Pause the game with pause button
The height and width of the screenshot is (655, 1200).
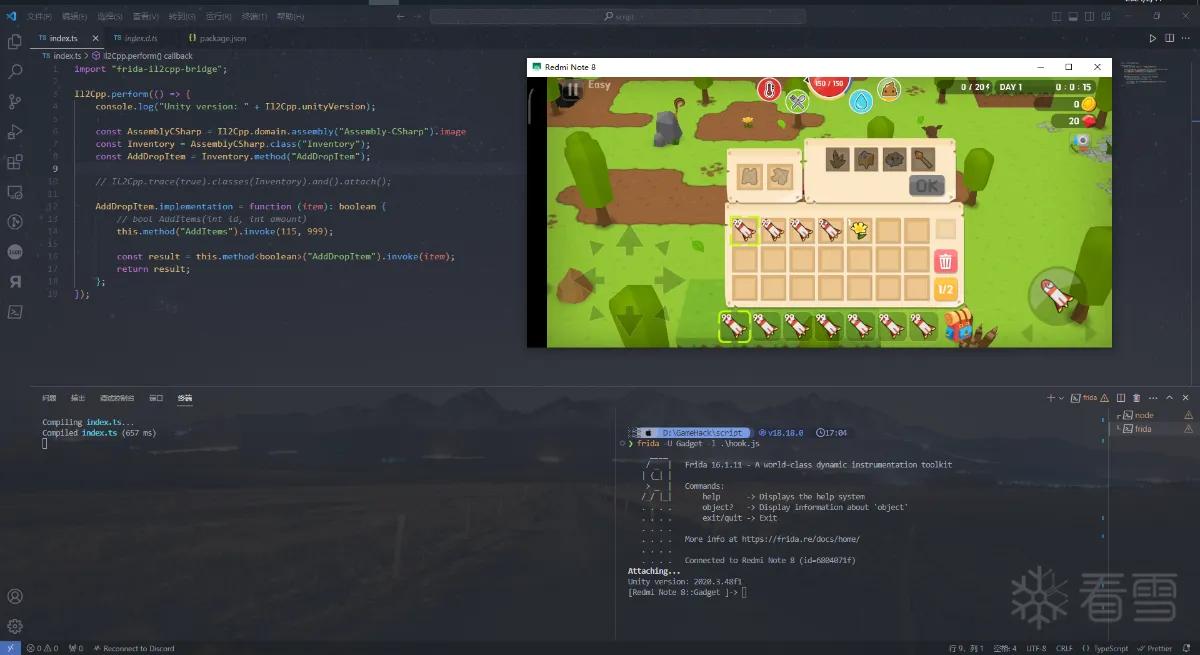coord(571,89)
